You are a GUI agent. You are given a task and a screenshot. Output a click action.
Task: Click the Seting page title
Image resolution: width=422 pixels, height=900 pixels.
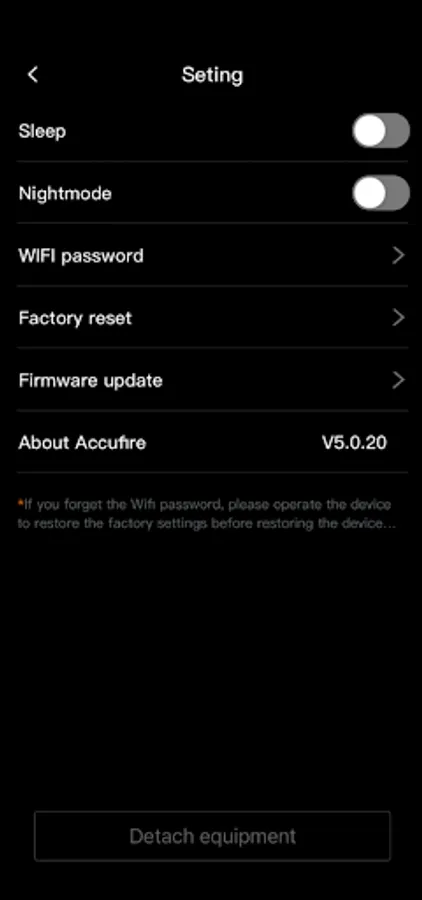click(x=212, y=75)
